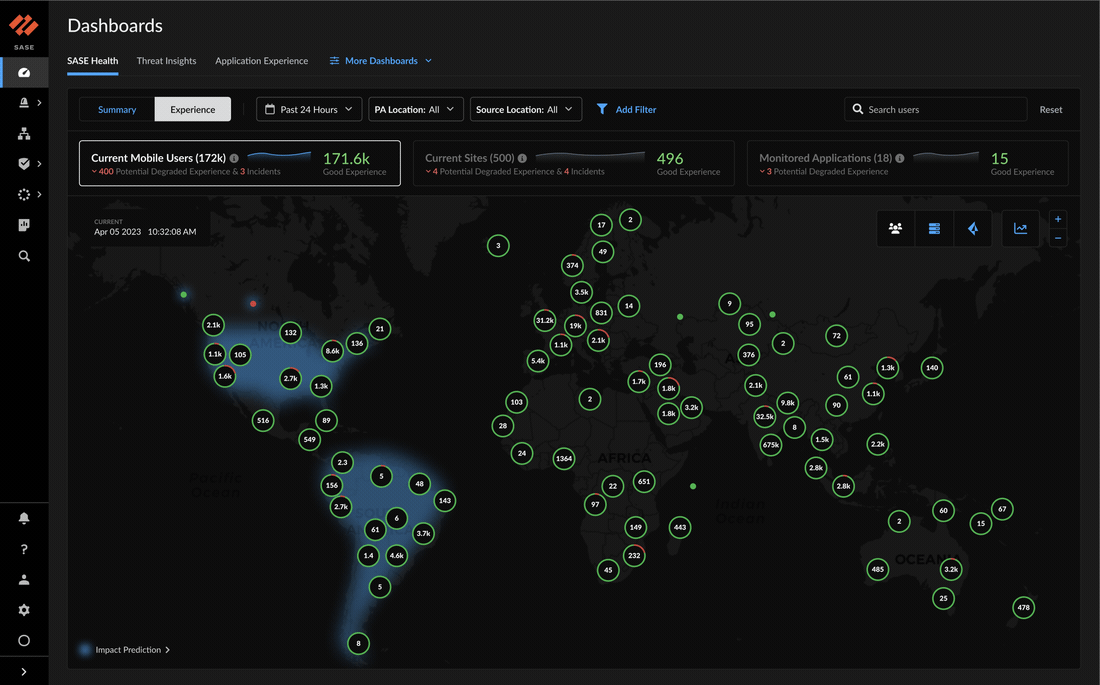Open the PA Location filter dropdown
Screen dimensions: 1100x685
point(415,109)
